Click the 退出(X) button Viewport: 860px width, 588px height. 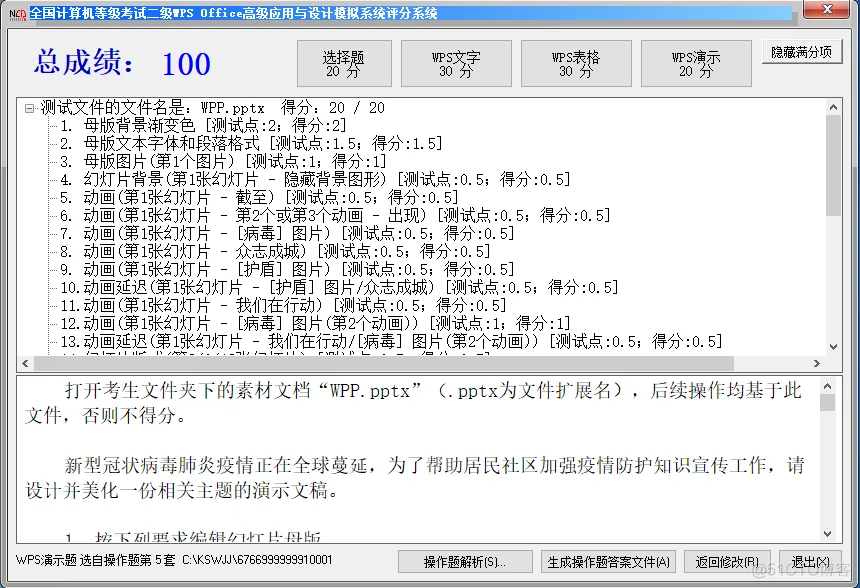click(x=810, y=562)
